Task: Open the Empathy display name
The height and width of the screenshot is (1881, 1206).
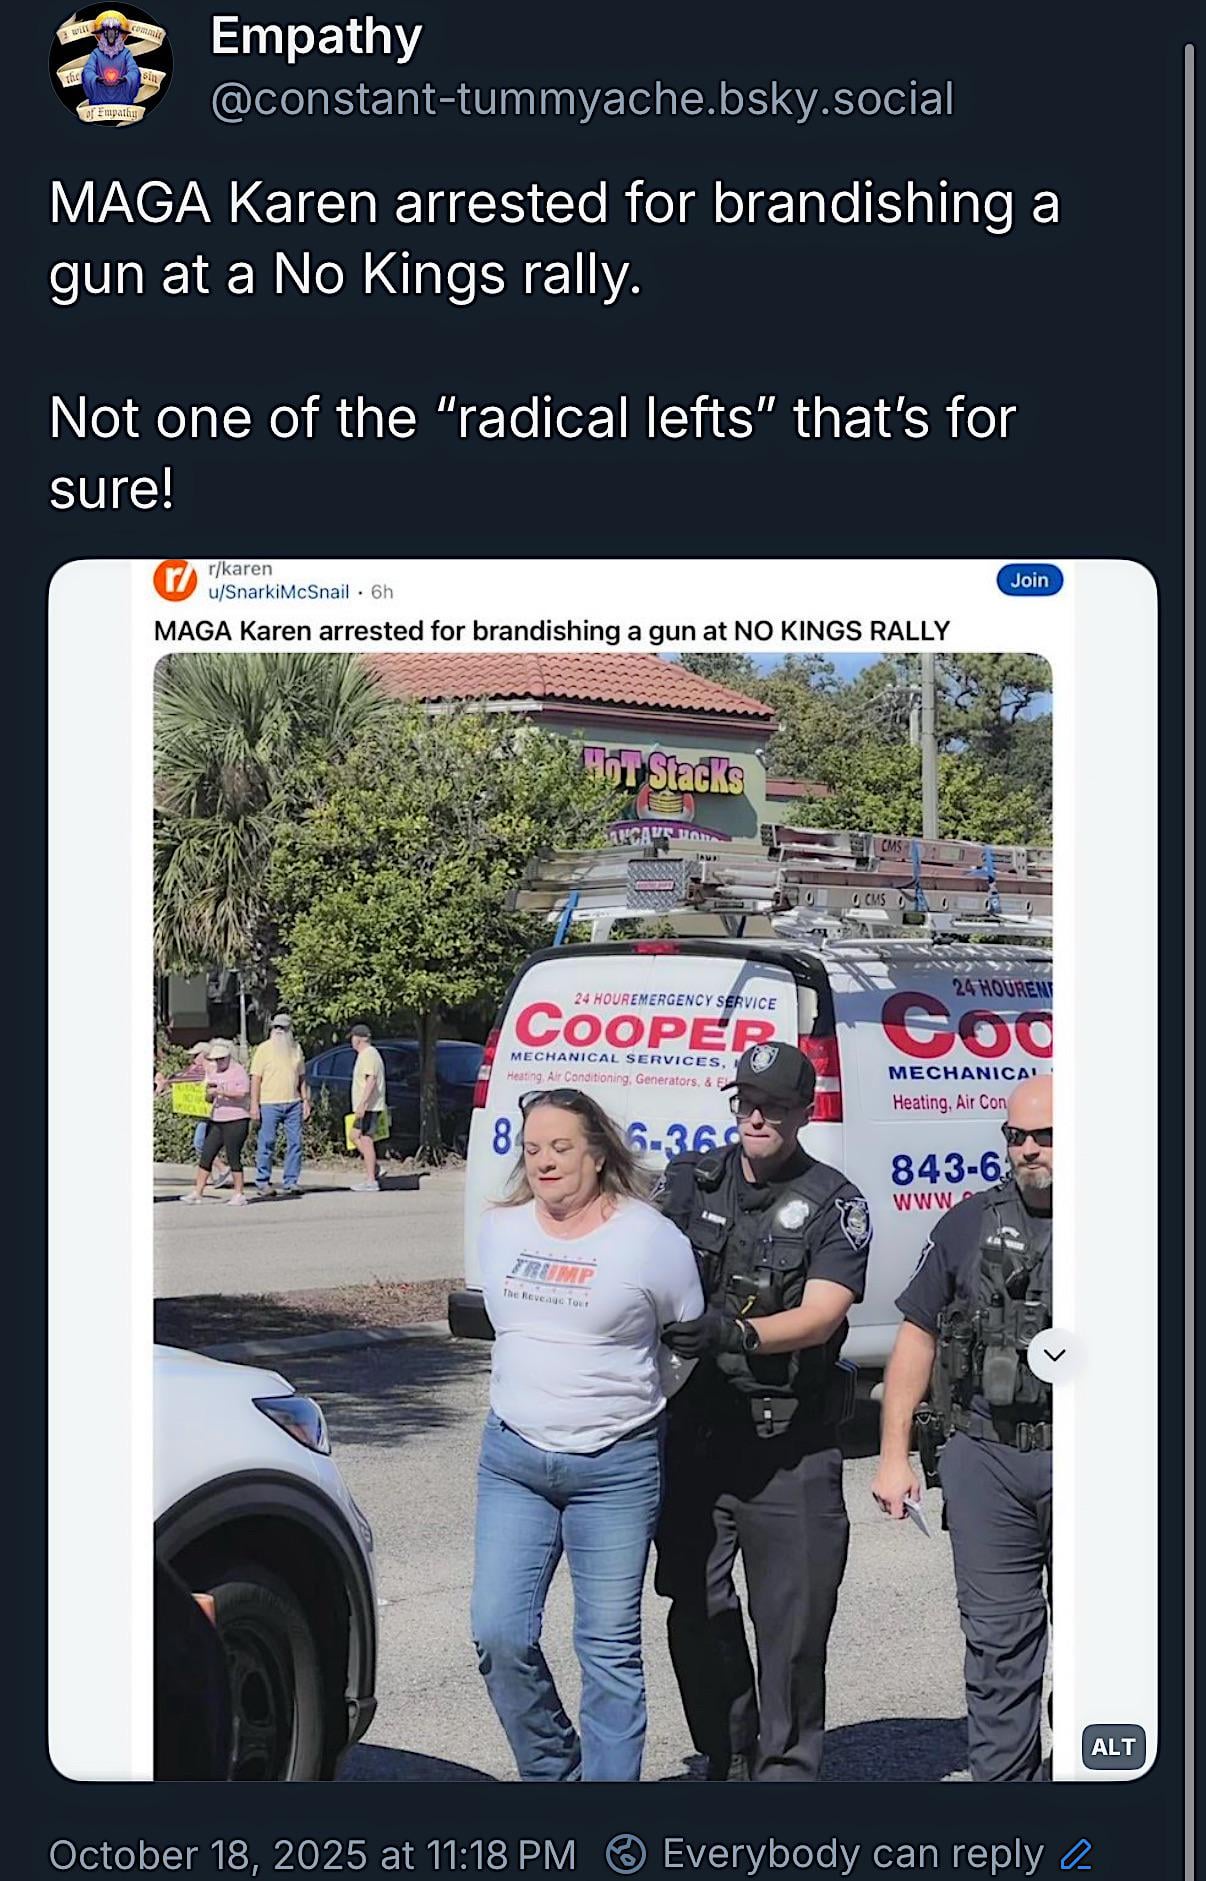Action: [x=316, y=36]
